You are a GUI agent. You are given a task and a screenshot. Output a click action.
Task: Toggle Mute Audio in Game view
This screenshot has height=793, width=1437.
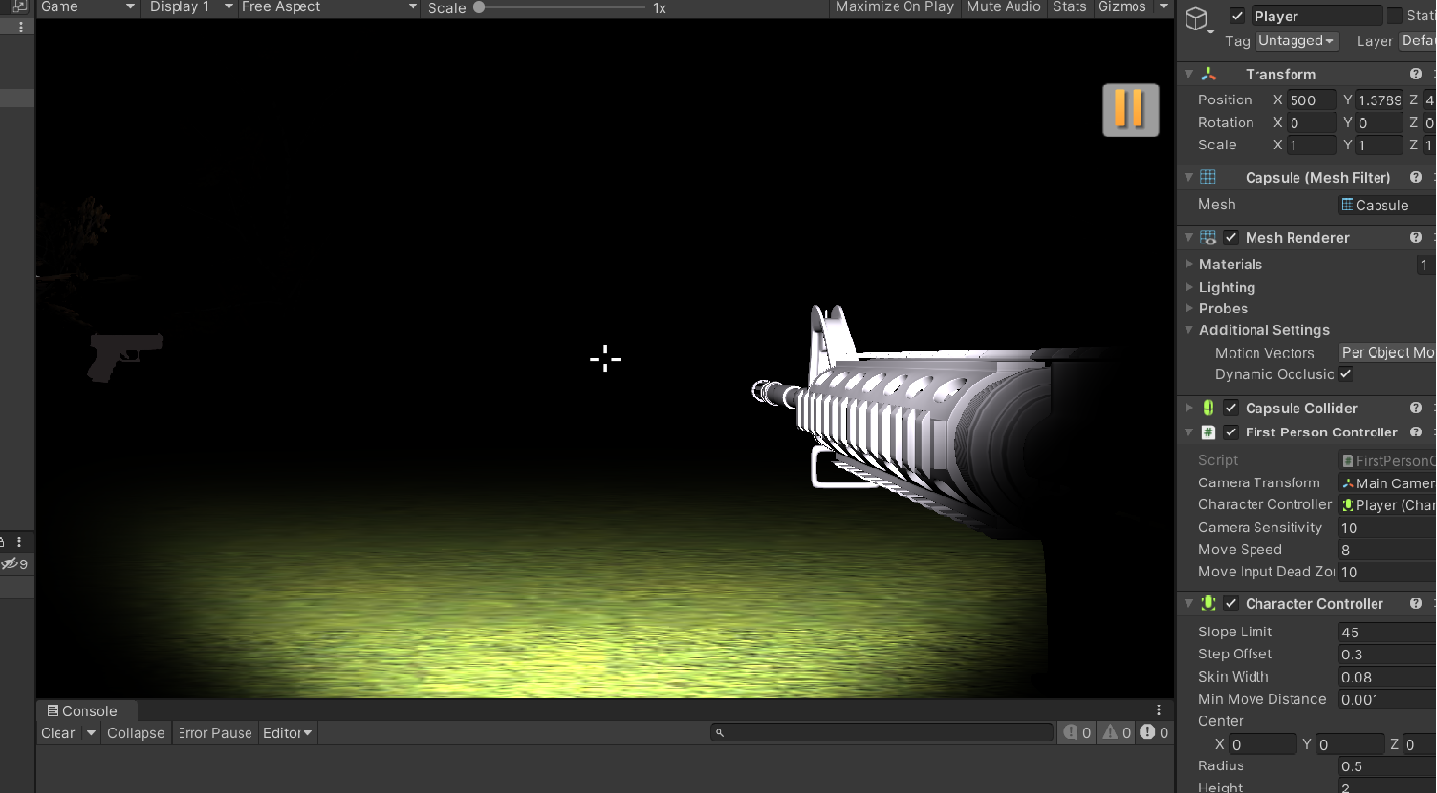(x=1003, y=7)
